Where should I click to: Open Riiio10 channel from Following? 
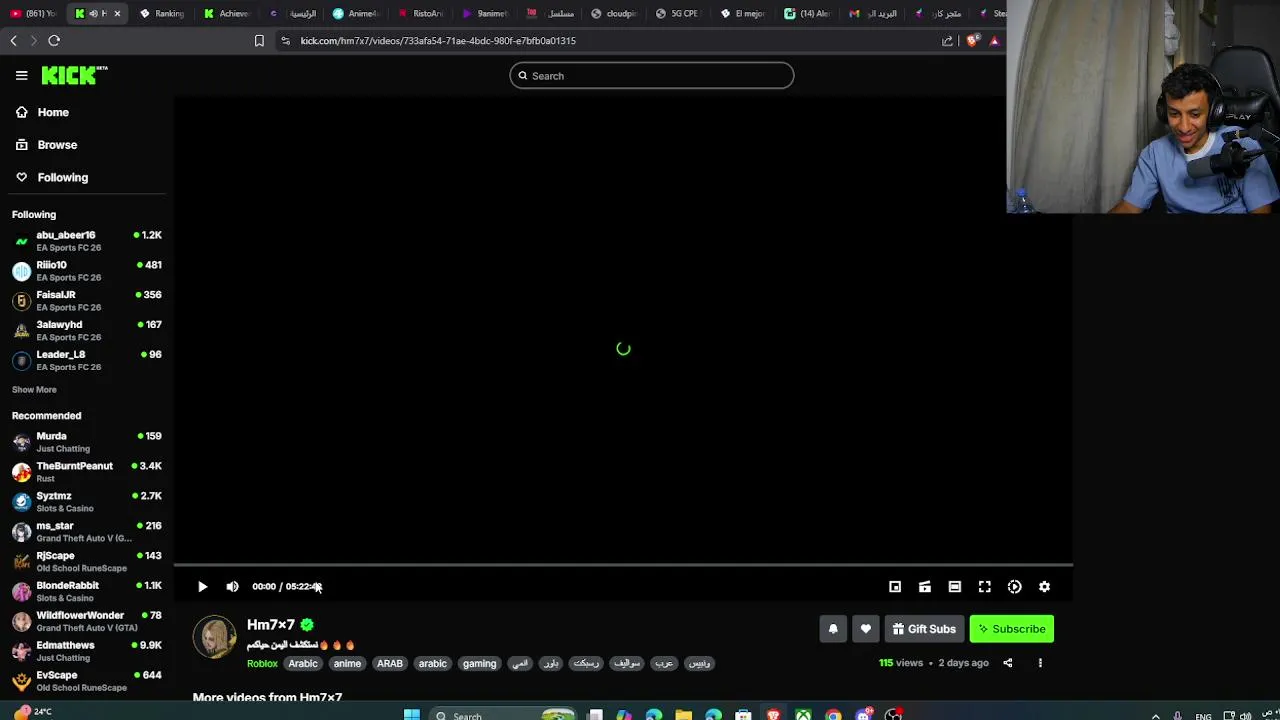[x=87, y=271]
